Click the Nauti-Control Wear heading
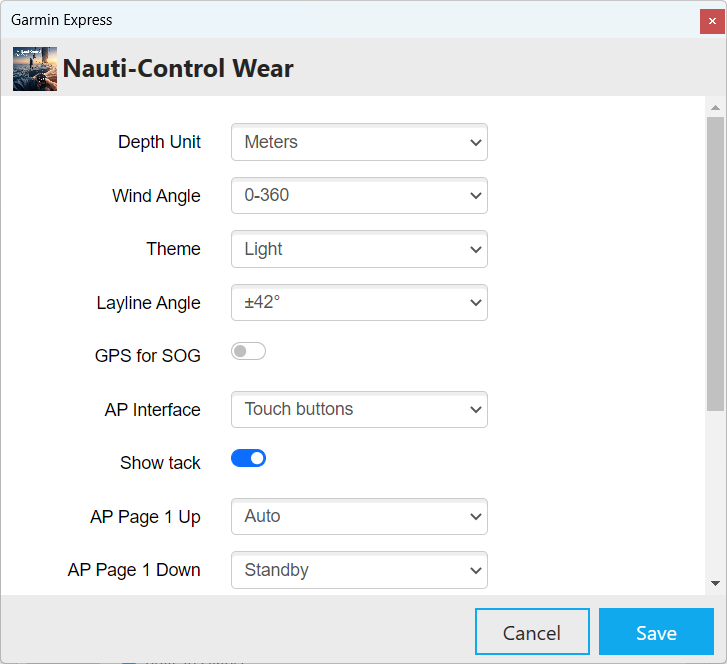The height and width of the screenshot is (664, 727). coord(178,69)
